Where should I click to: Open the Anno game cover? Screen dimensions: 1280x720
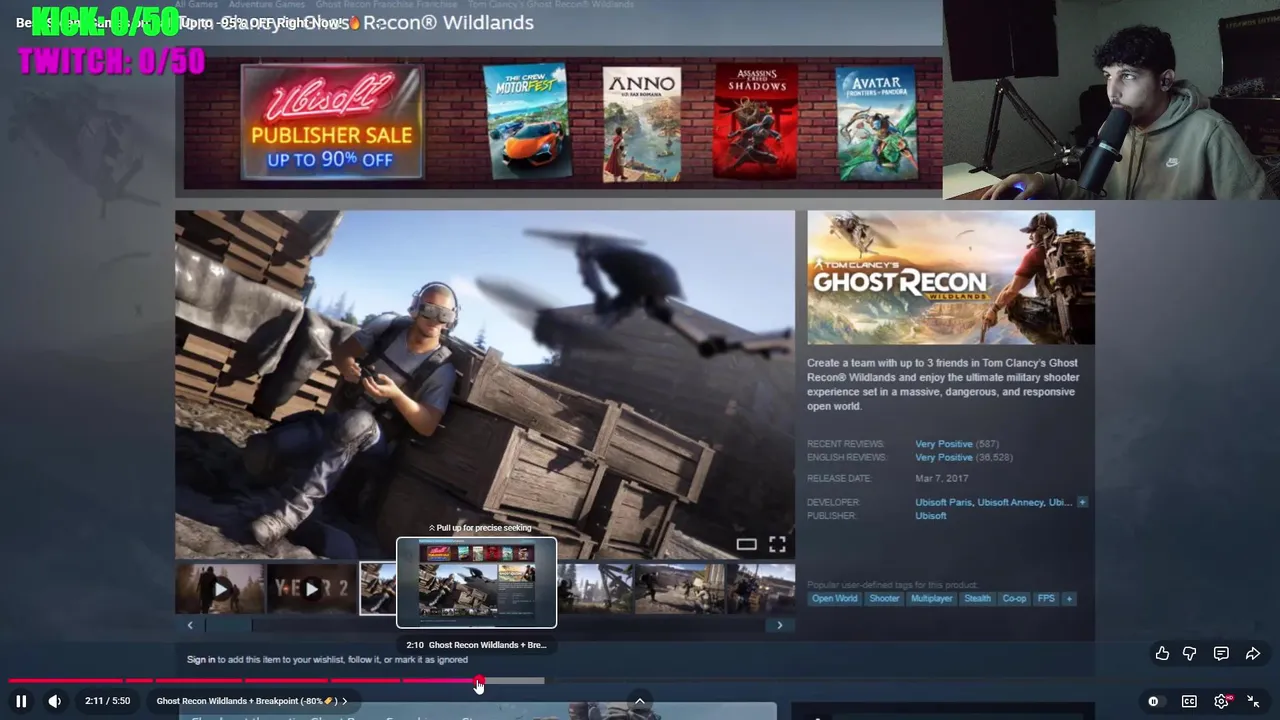642,124
